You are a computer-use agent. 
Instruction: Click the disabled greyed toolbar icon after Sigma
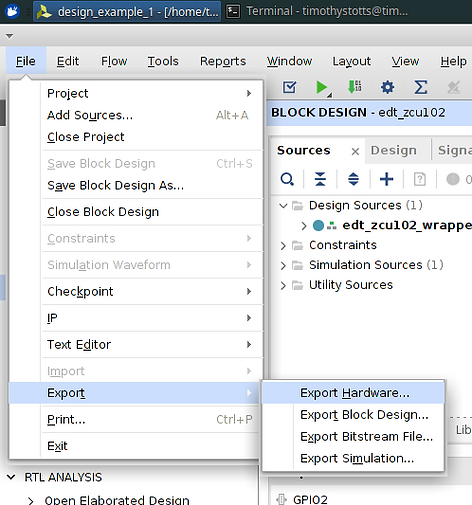pos(454,87)
